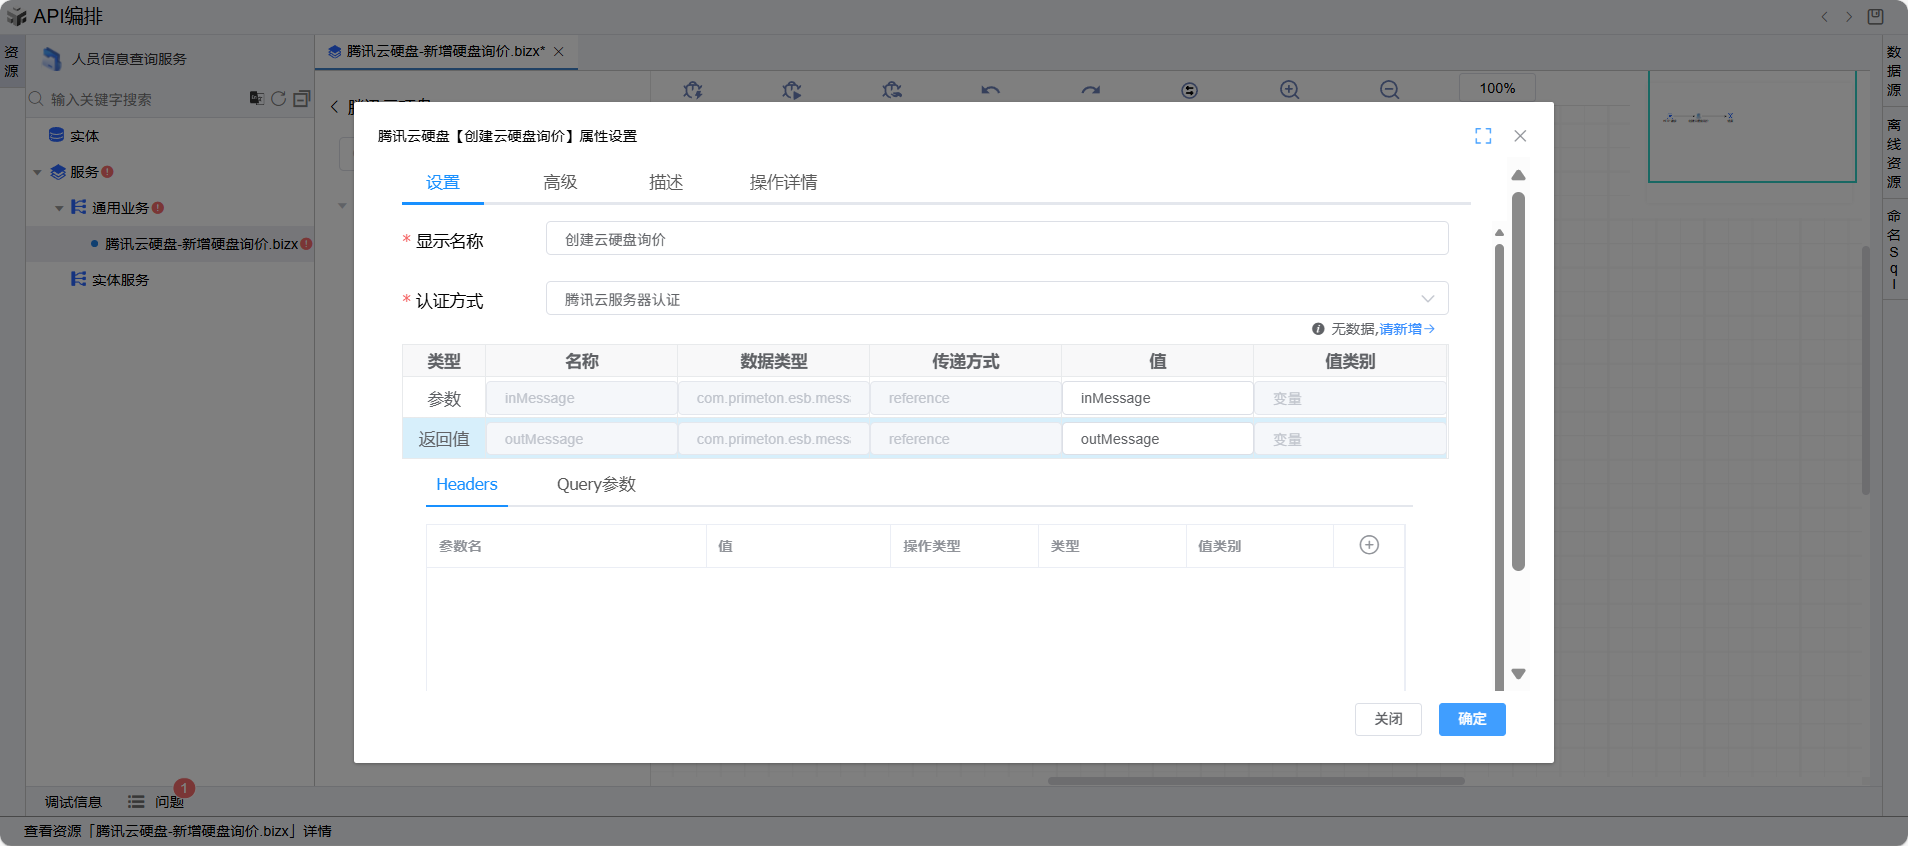Expand the property dialog to fullscreen
The height and width of the screenshot is (846, 1908).
coord(1483,136)
